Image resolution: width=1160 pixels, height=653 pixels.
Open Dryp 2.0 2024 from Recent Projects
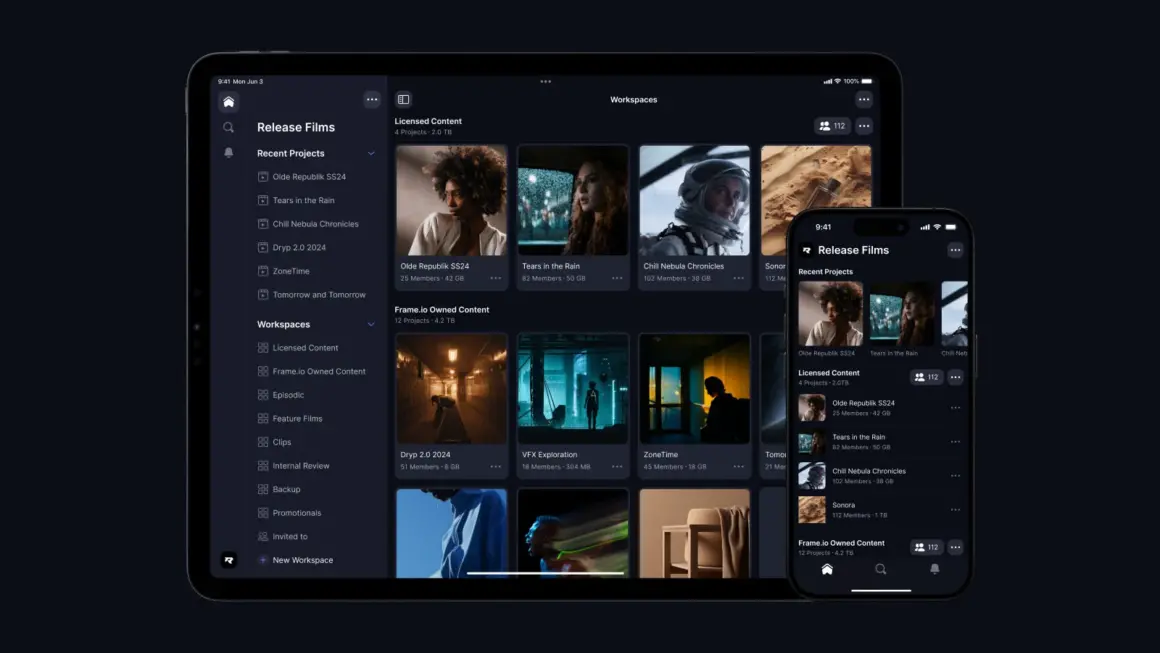[x=299, y=248]
